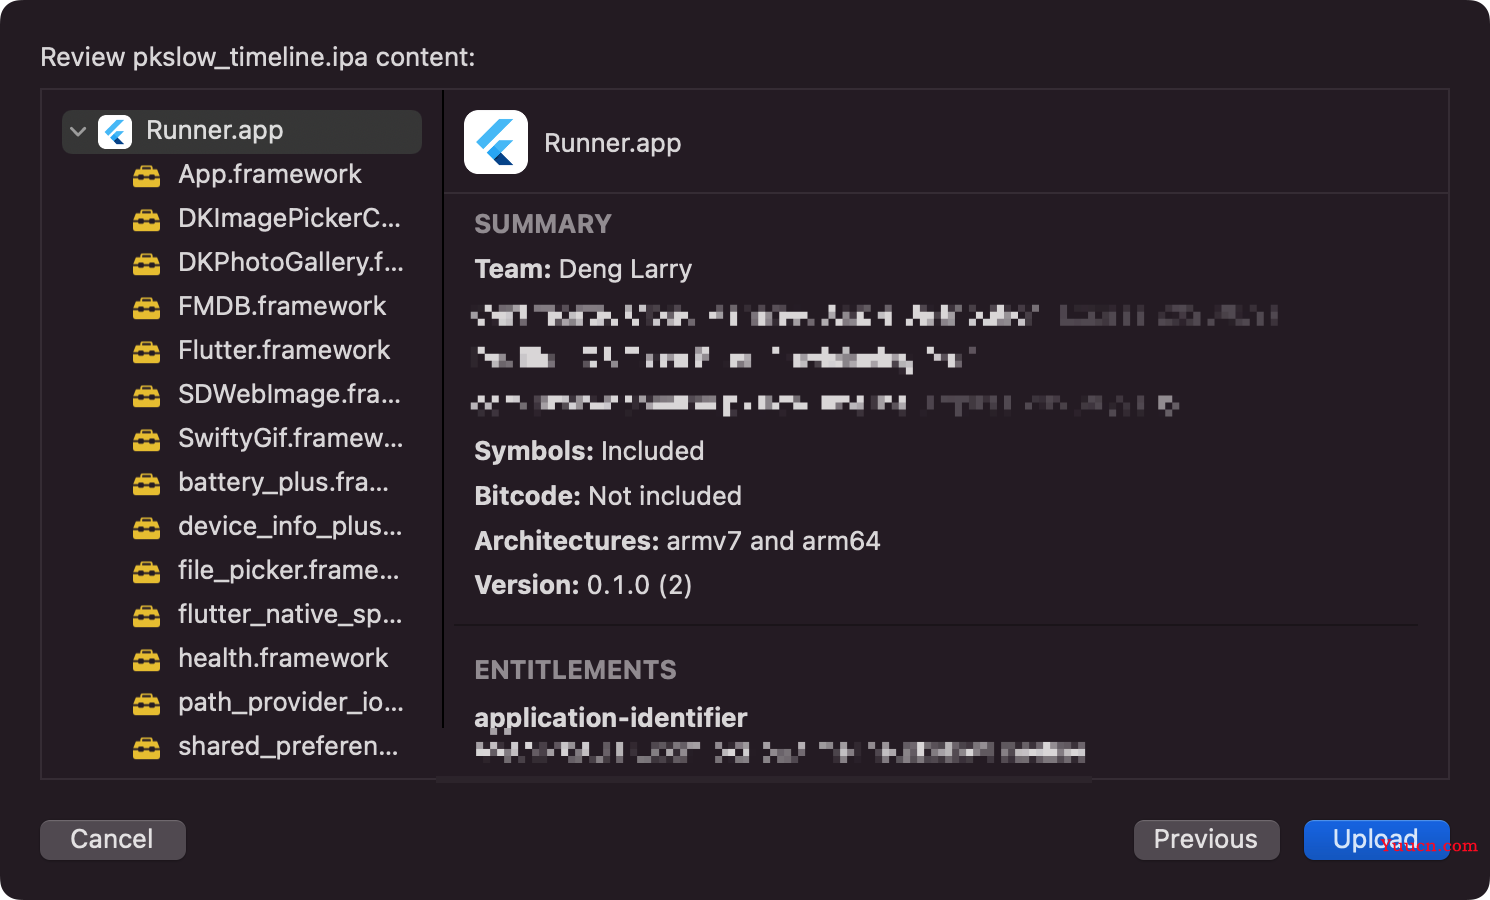Image resolution: width=1490 pixels, height=900 pixels.
Task: Click the toolbox icon next to DKImagePickerC...
Action: (147, 220)
